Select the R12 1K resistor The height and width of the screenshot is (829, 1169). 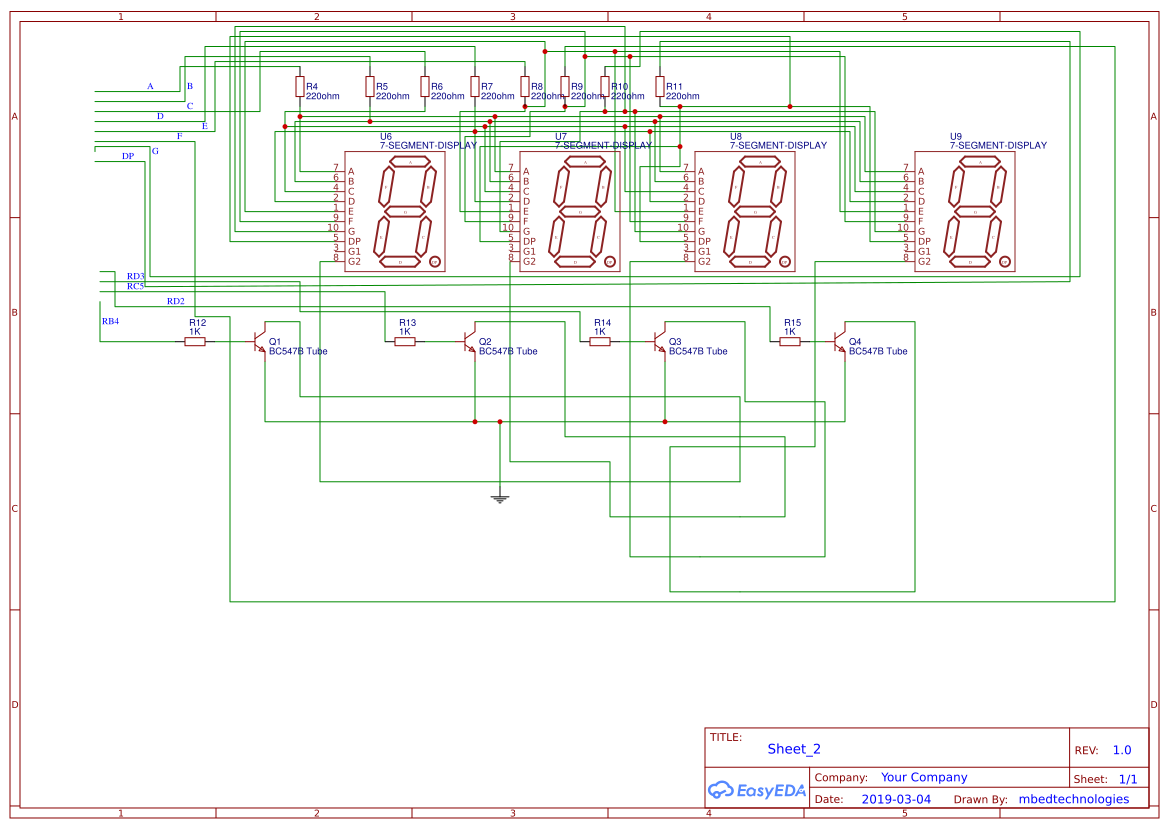point(195,341)
